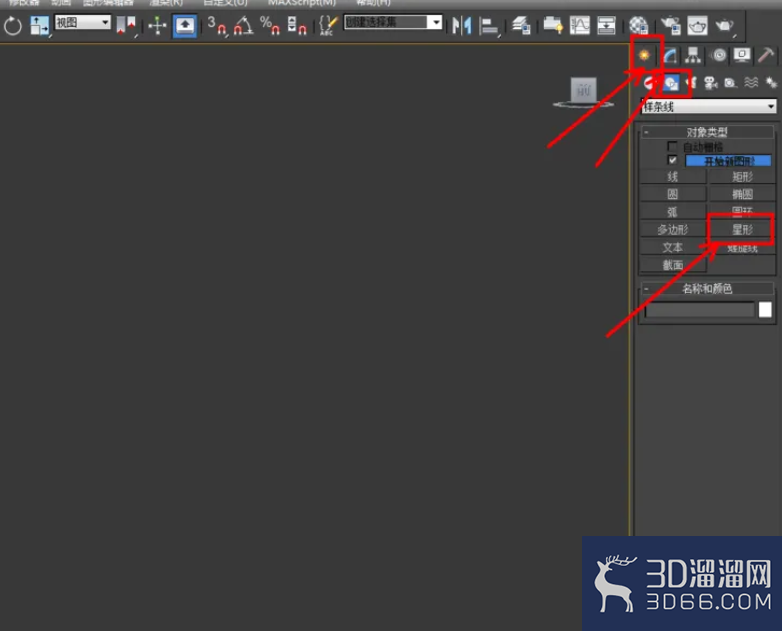Uncheck the start new shape checkbox

[x=672, y=160]
